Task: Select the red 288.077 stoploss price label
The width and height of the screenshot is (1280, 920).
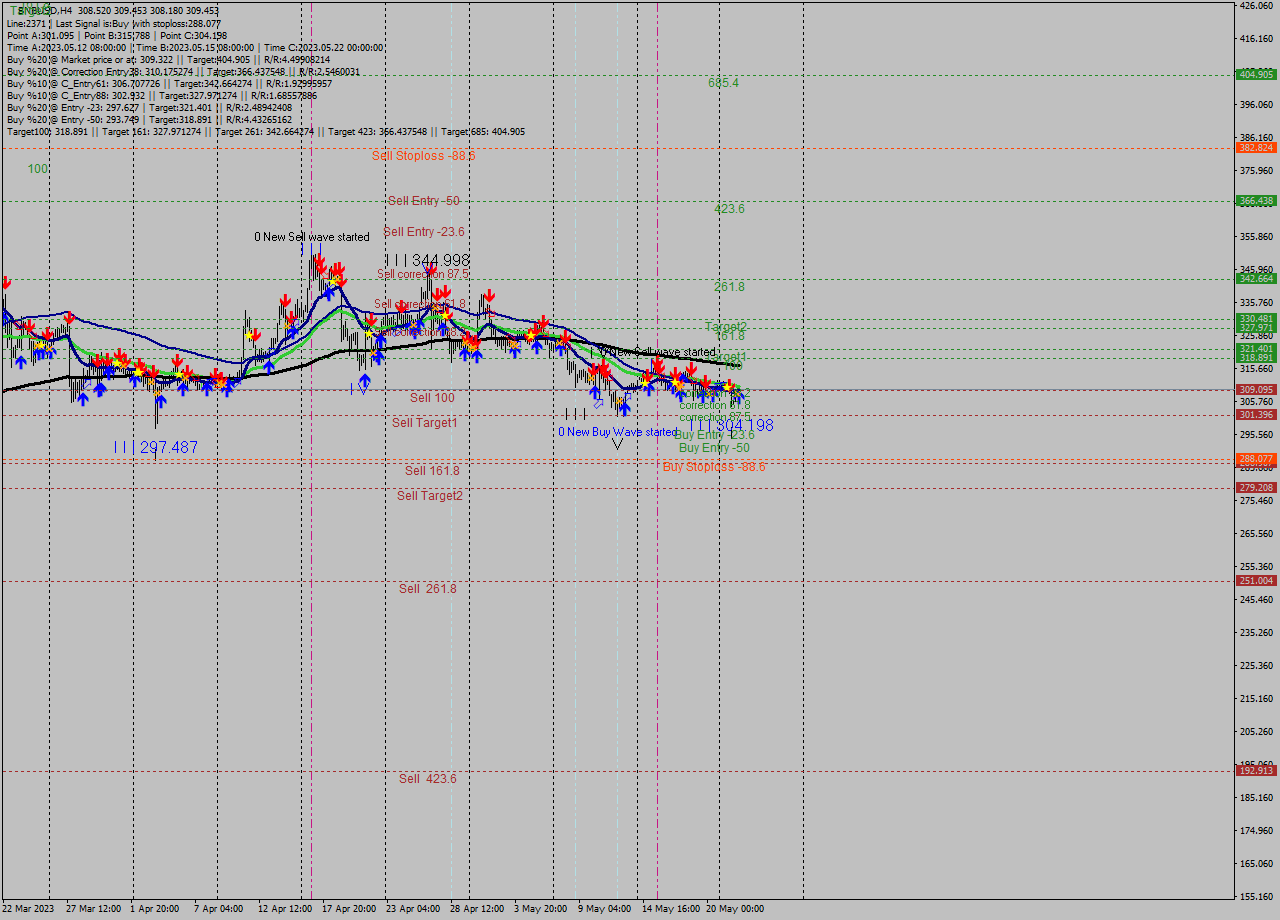Action: [x=1255, y=459]
